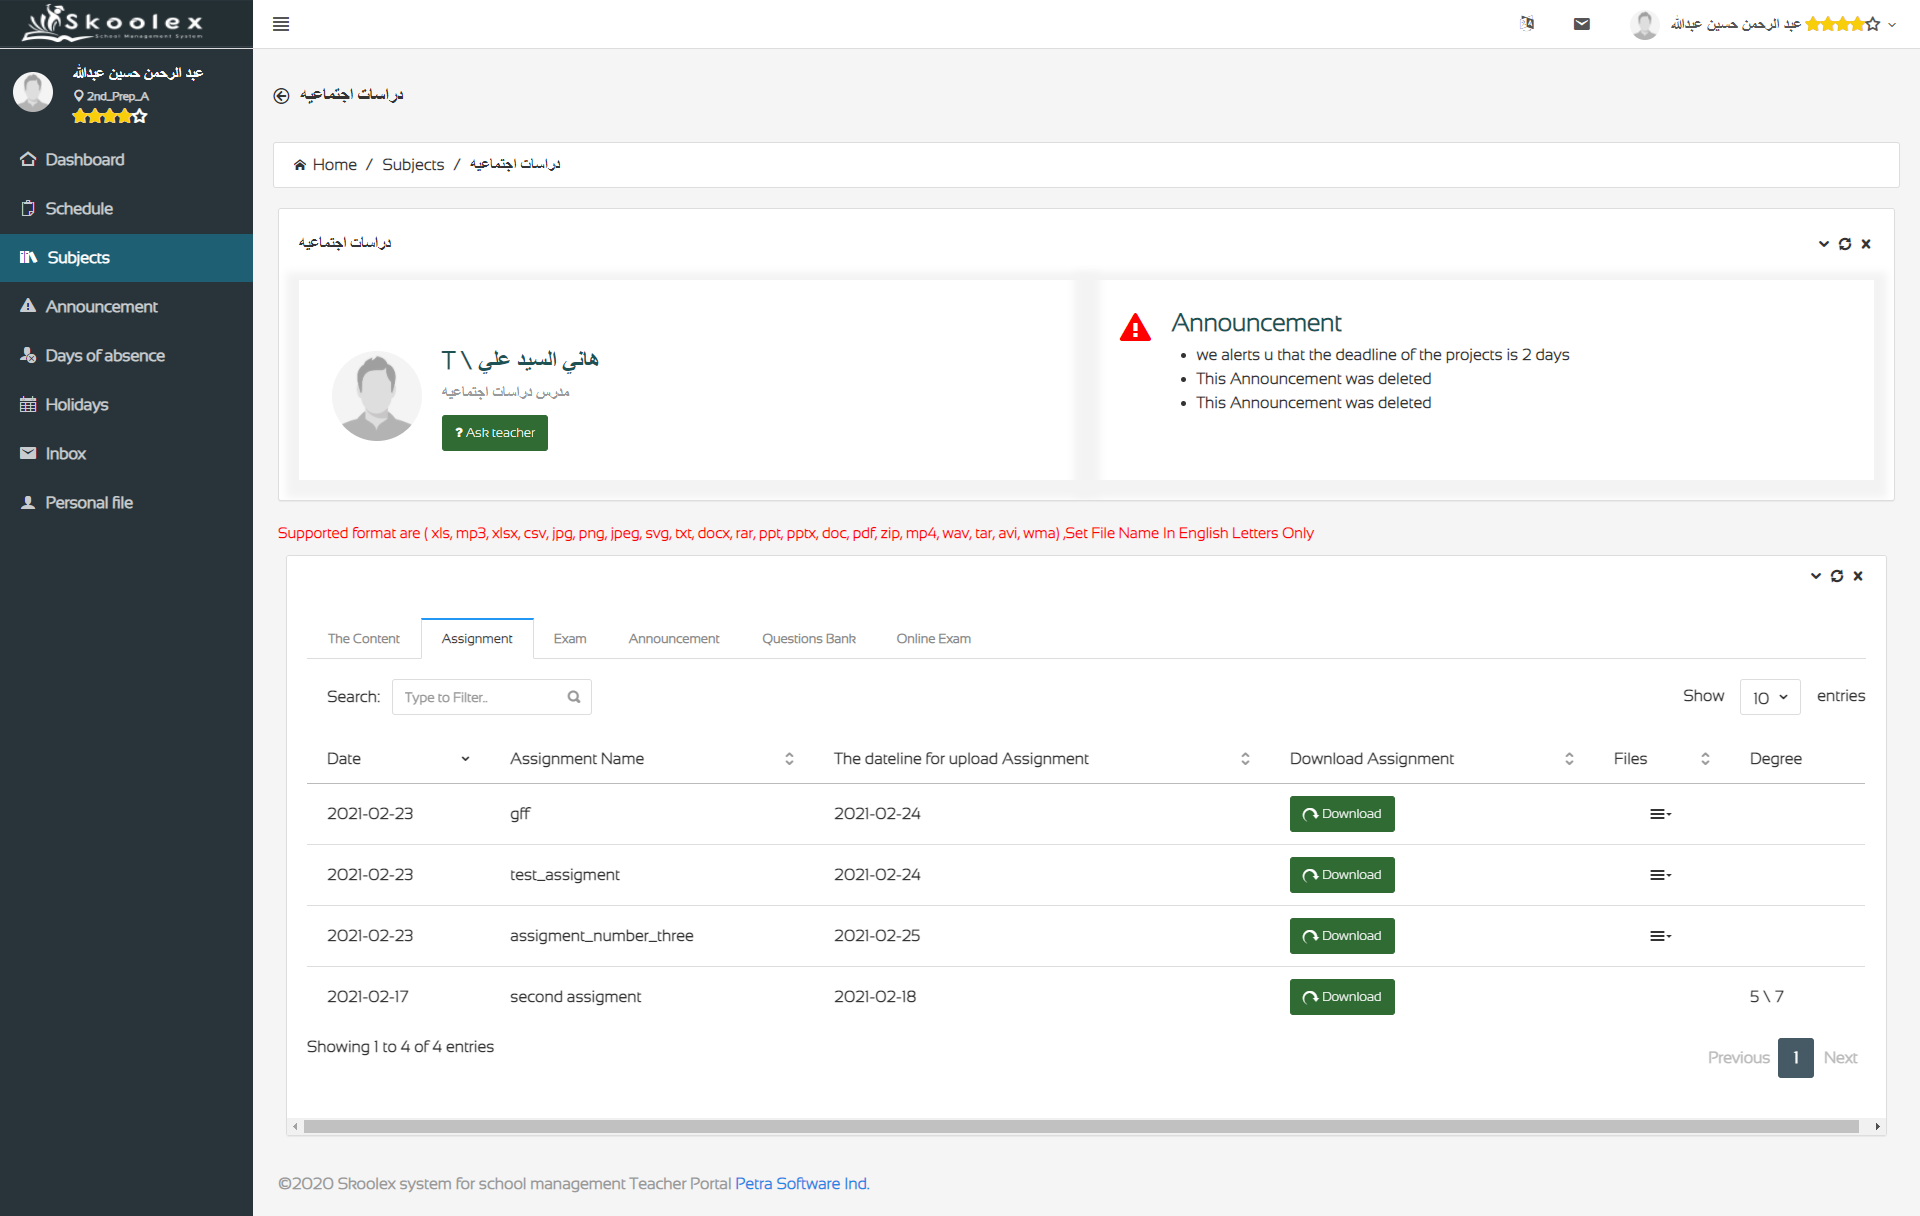
Task: Open files menu icon for gff assignment
Action: coord(1660,814)
